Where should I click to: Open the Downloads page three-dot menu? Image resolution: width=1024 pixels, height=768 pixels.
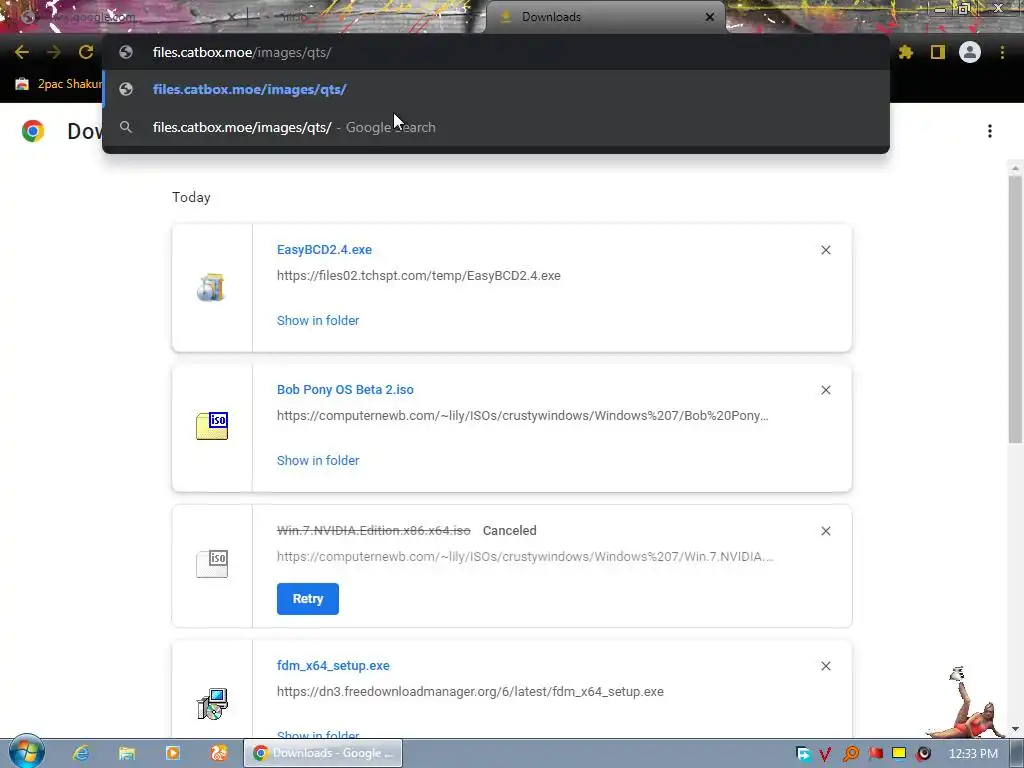point(990,131)
